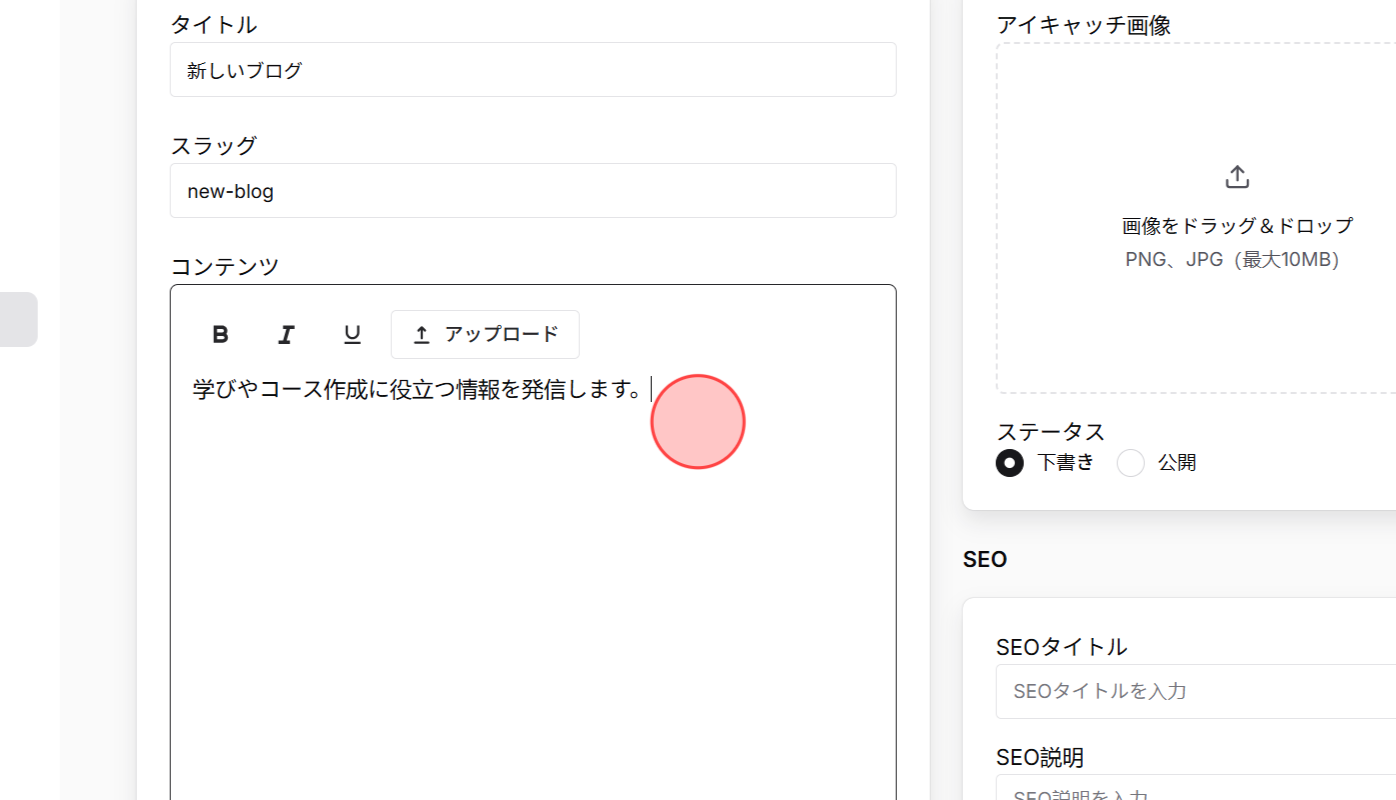Click the upload icon inside the image drop zone
Viewport: 1396px width, 800px height.
click(x=1236, y=175)
